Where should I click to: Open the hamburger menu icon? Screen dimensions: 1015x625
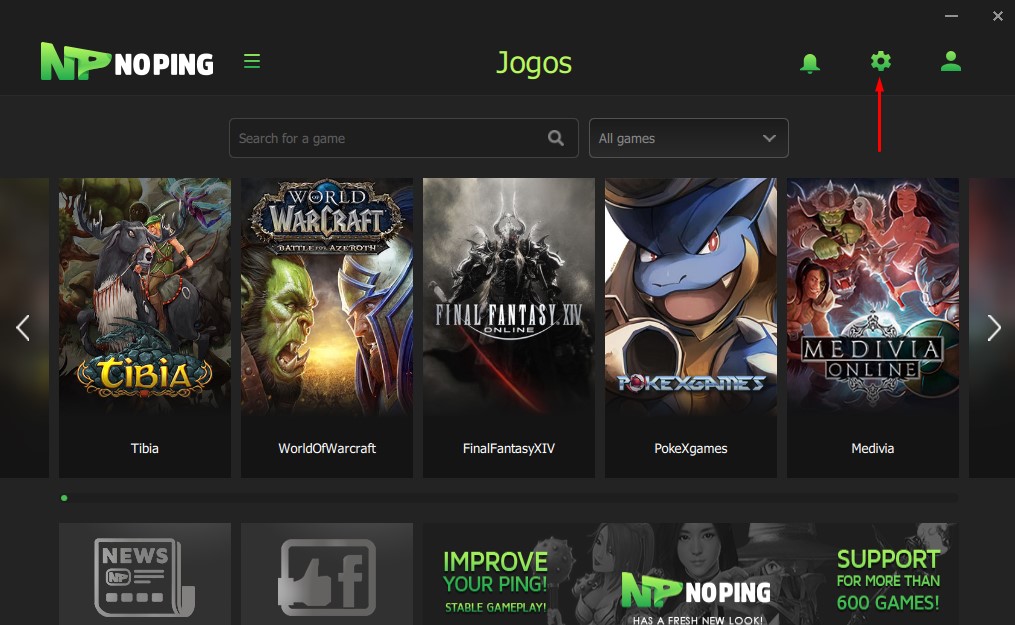[x=252, y=61]
